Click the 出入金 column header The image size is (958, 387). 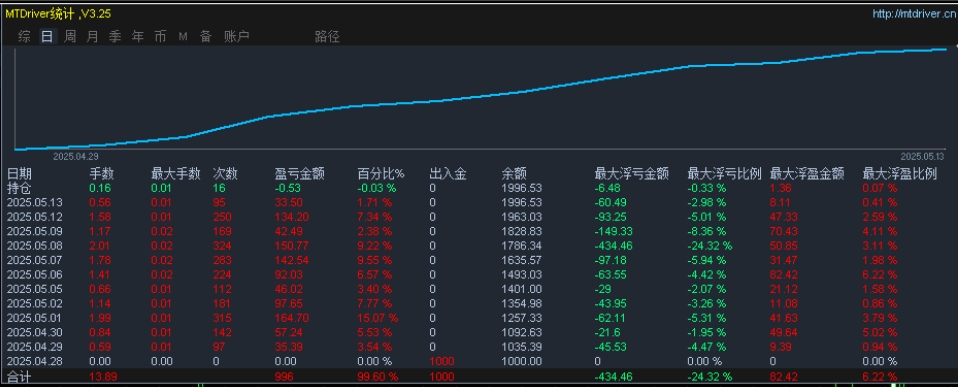point(448,174)
